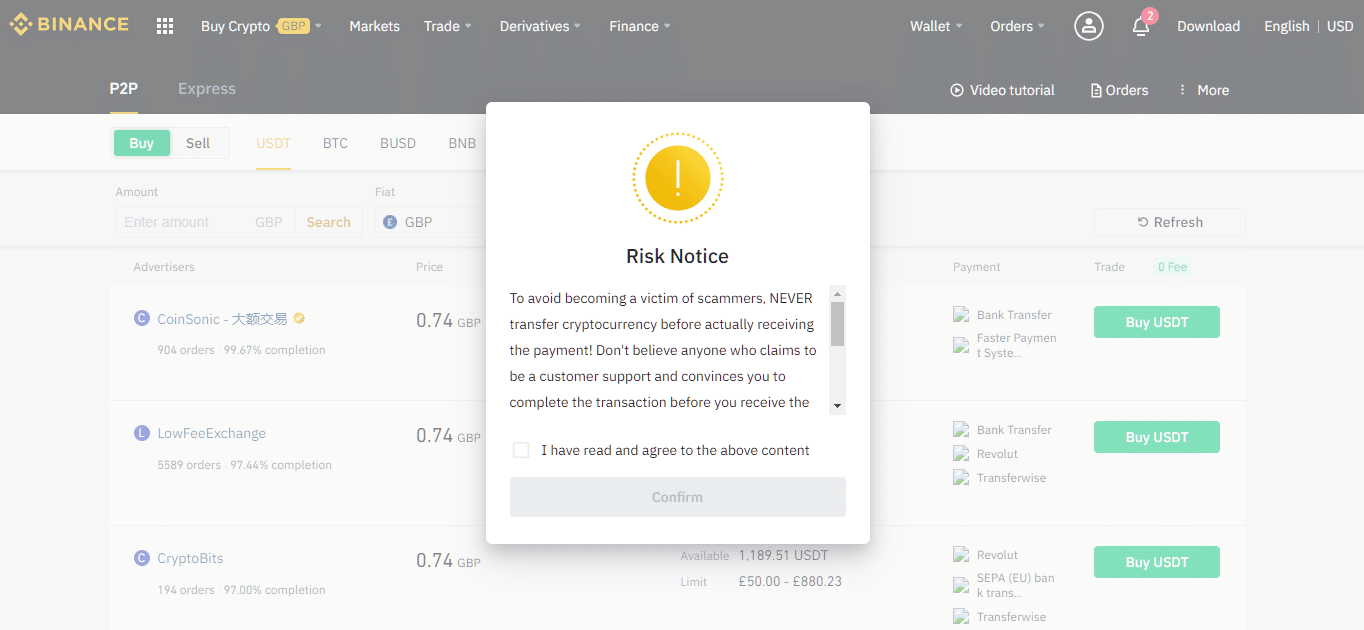
Task: Select the BNB coin tab
Action: pyautogui.click(x=462, y=143)
